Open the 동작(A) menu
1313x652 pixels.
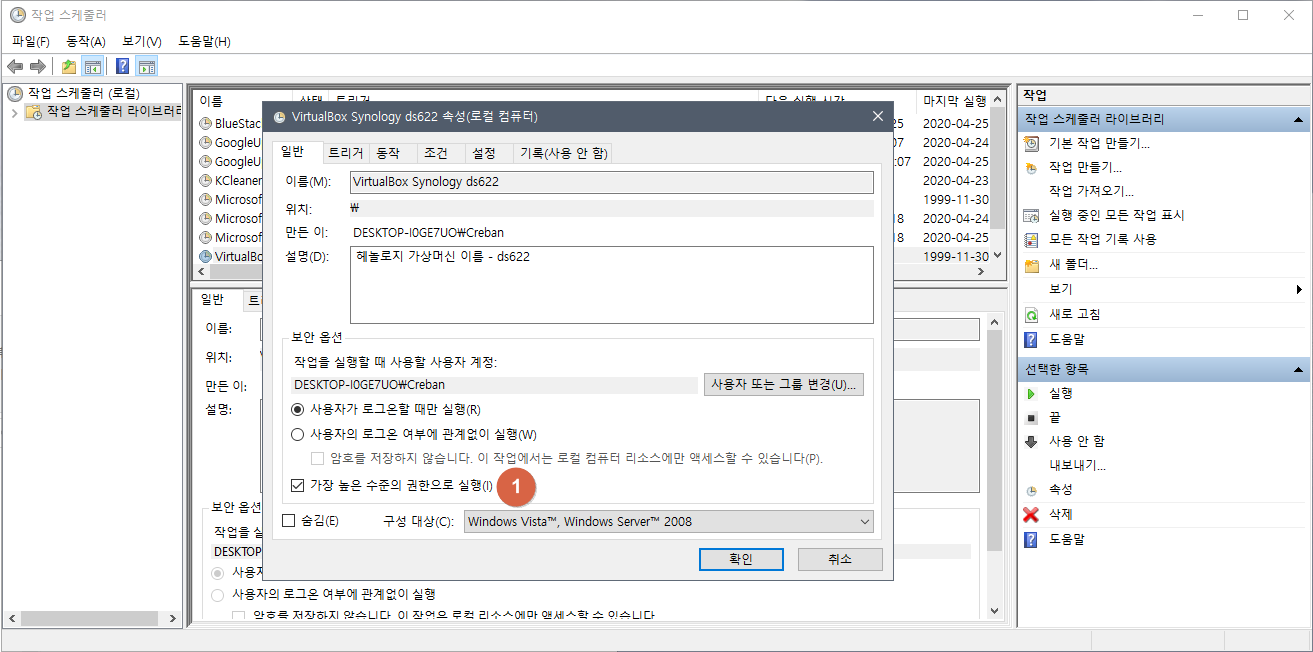click(86, 41)
